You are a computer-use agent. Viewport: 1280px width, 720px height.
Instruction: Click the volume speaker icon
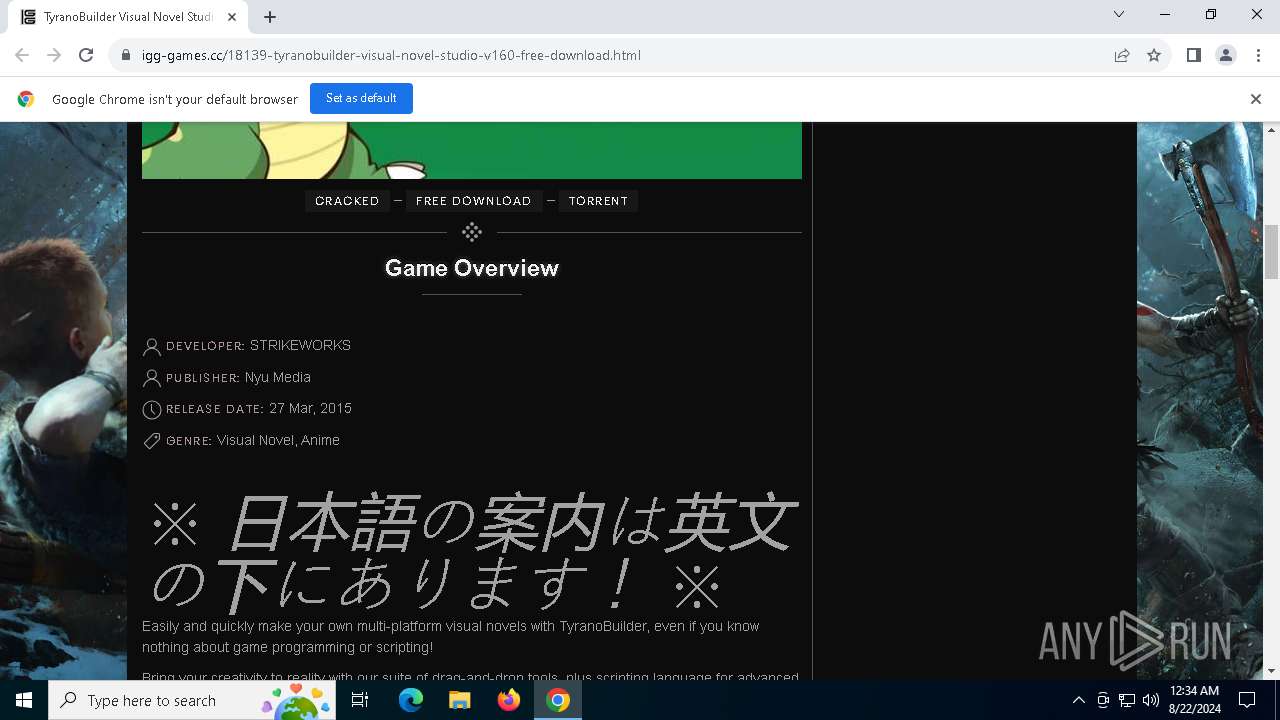tap(1151, 700)
